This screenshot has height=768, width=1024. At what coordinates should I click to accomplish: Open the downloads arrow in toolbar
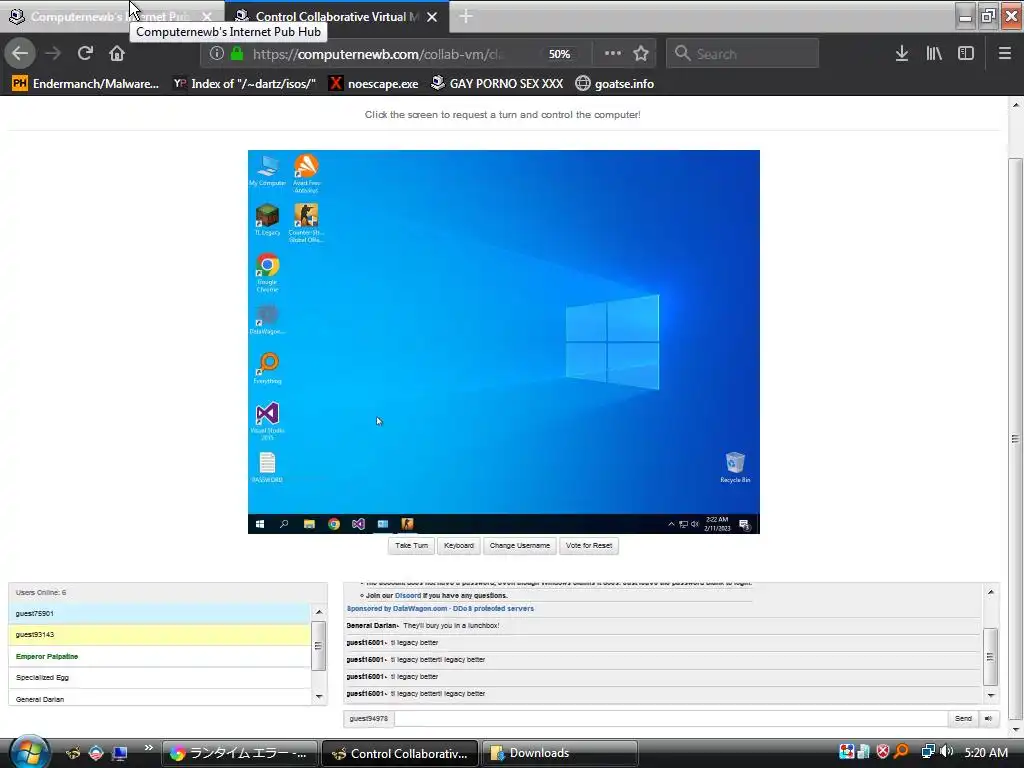pyautogui.click(x=901, y=54)
